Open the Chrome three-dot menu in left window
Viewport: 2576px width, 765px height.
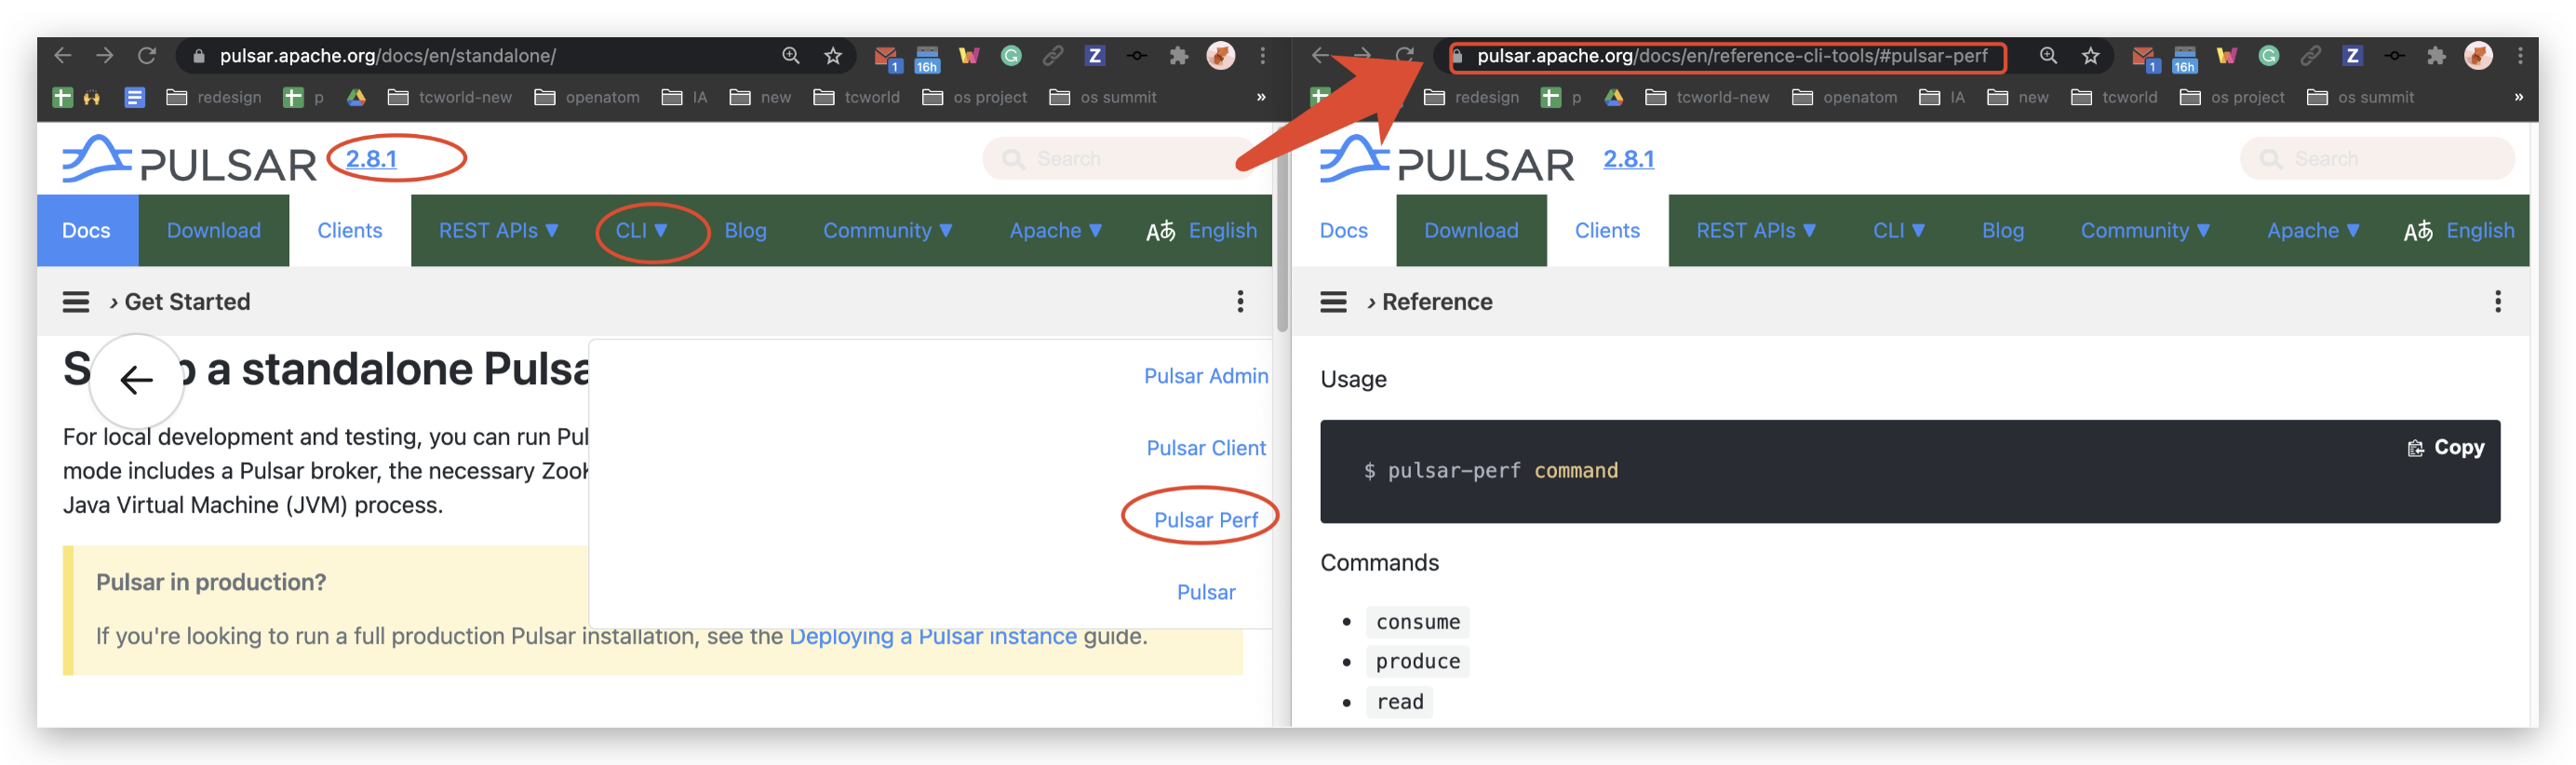tap(1263, 56)
